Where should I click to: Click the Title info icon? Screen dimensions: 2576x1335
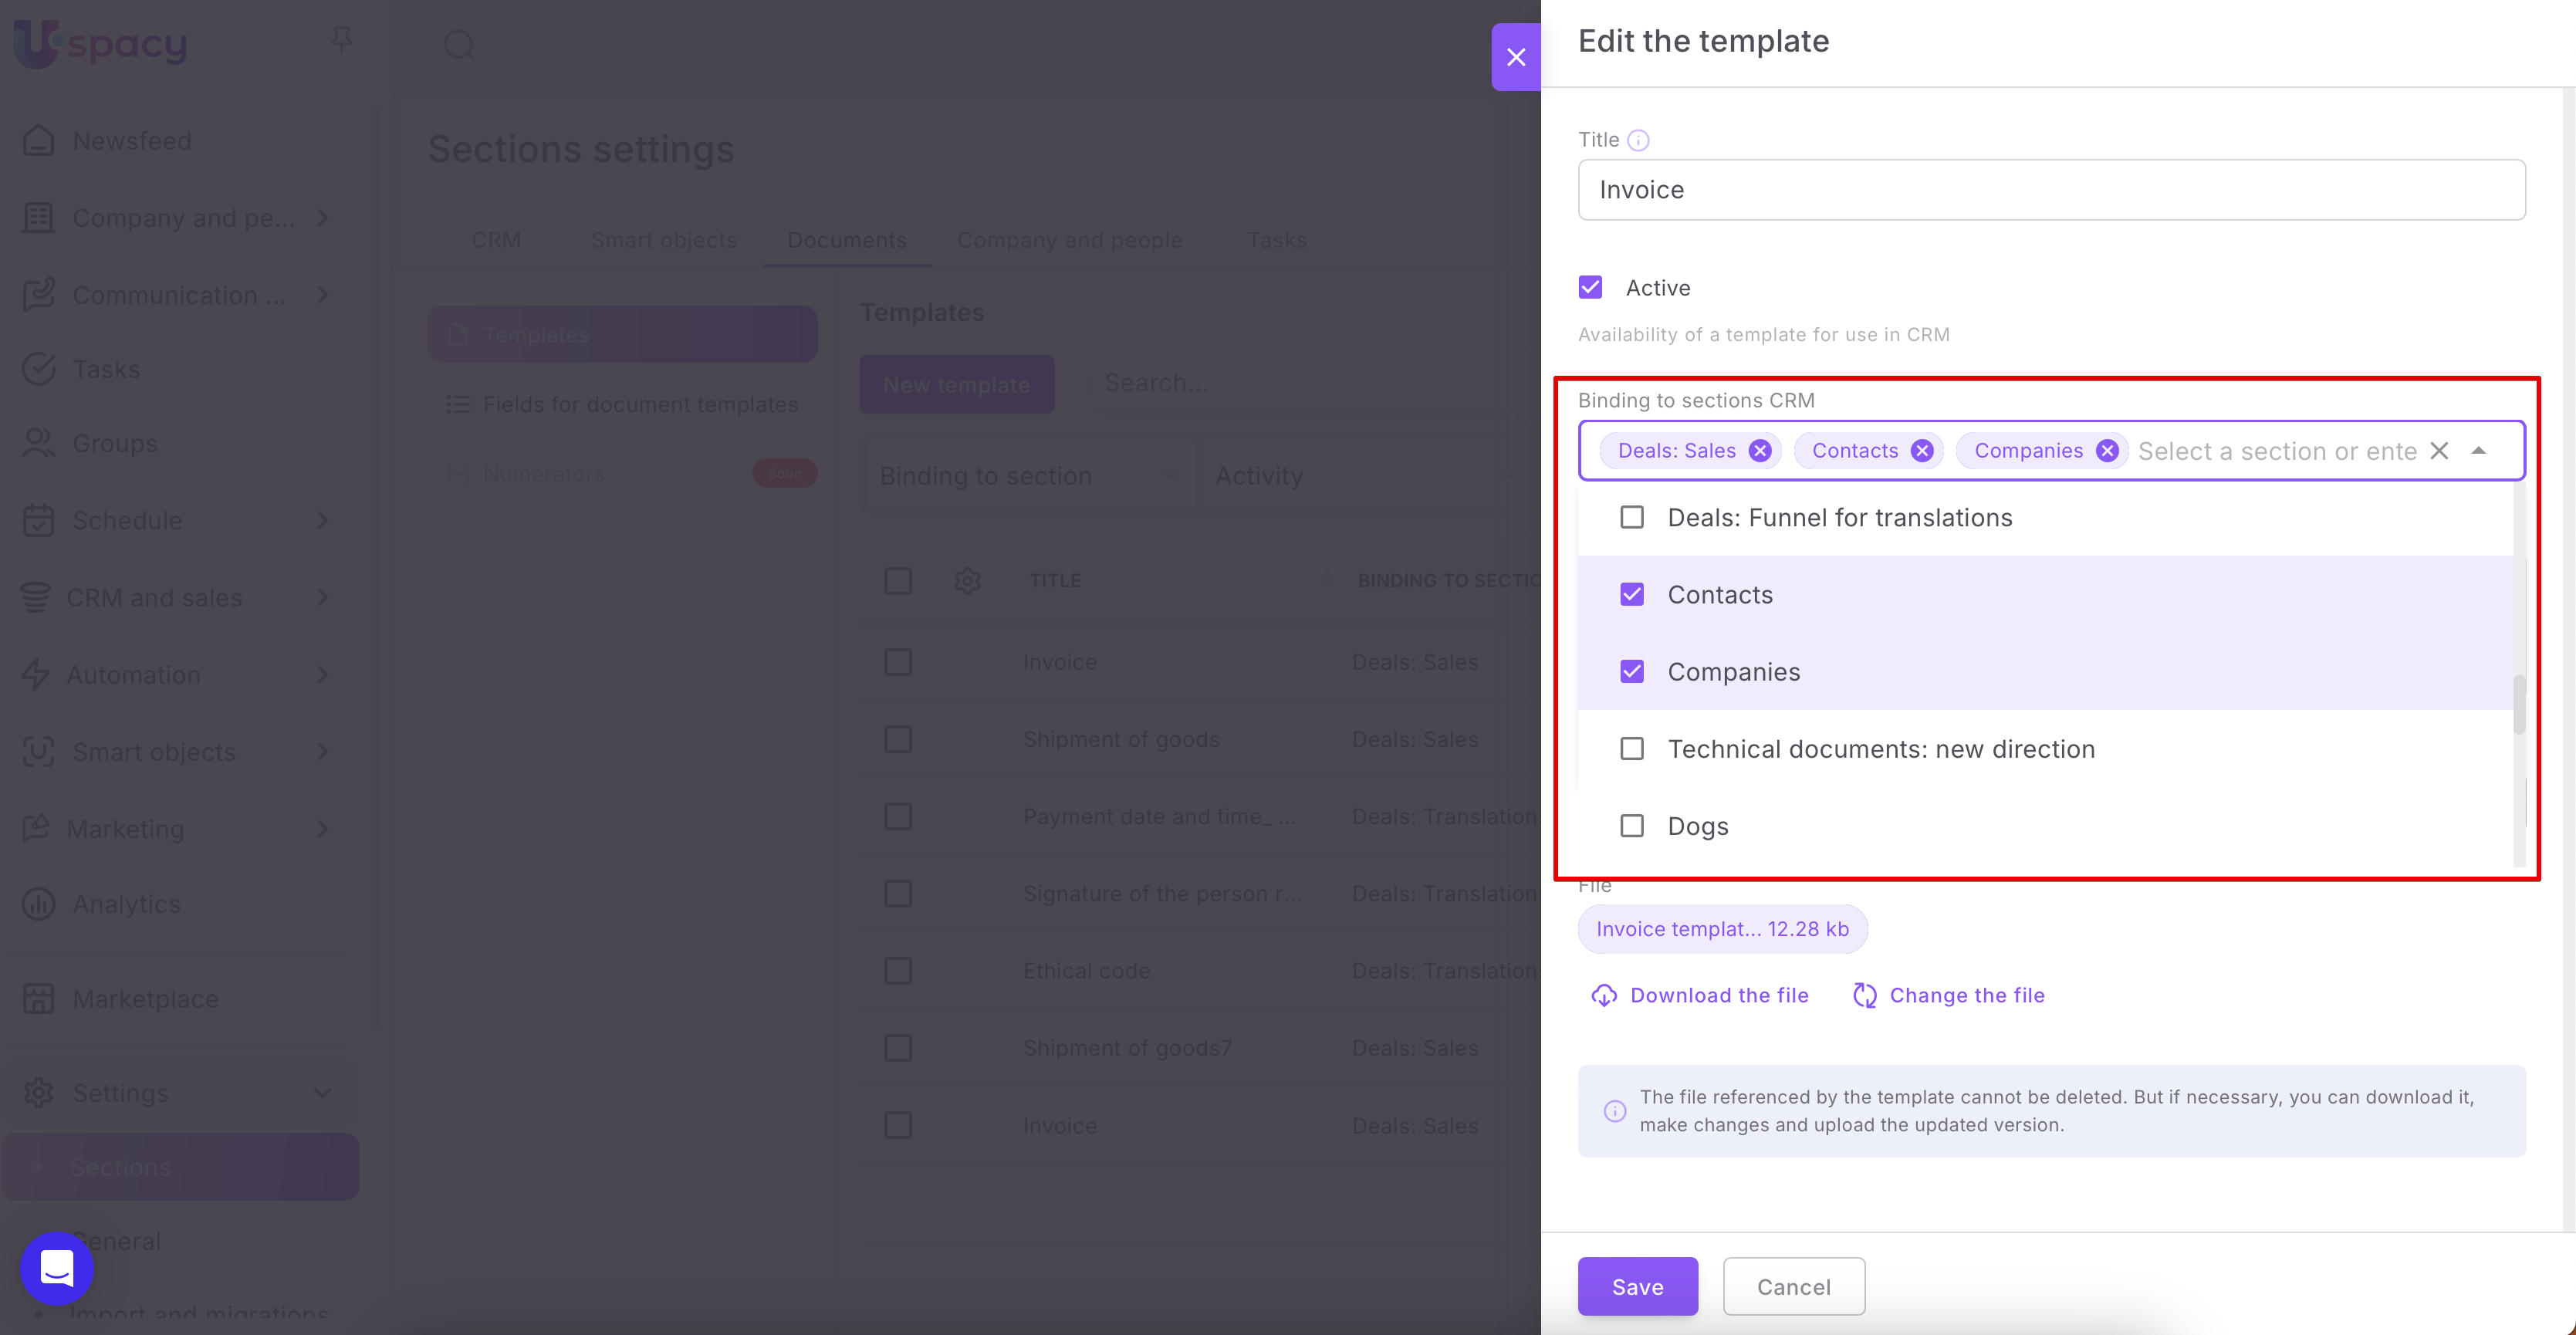[1638, 140]
